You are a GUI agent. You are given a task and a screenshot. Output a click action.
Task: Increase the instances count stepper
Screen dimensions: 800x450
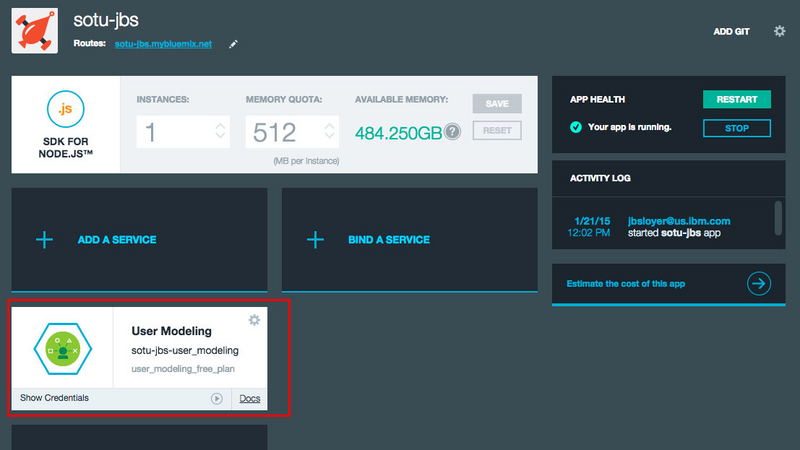pos(220,126)
